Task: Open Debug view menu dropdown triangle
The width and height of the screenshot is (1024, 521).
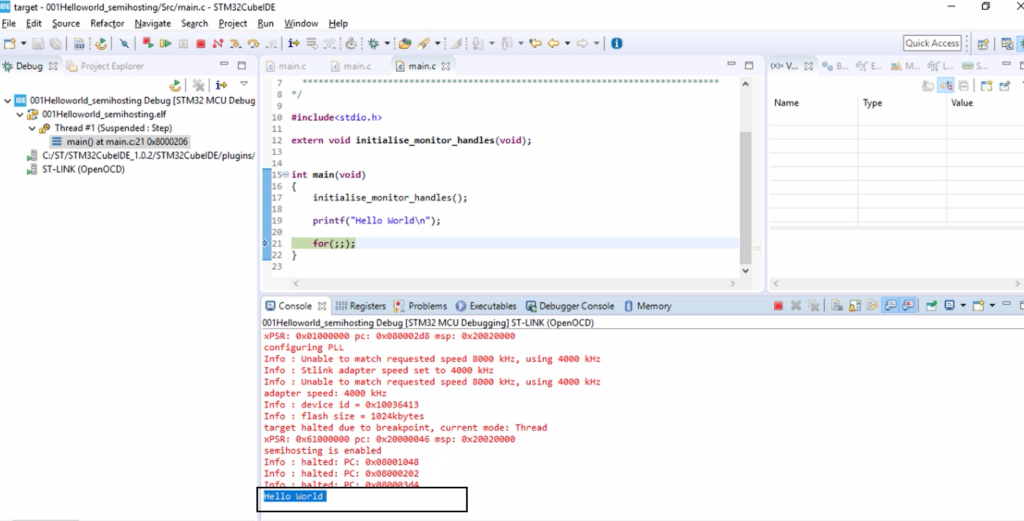Action: pyautogui.click(x=244, y=84)
